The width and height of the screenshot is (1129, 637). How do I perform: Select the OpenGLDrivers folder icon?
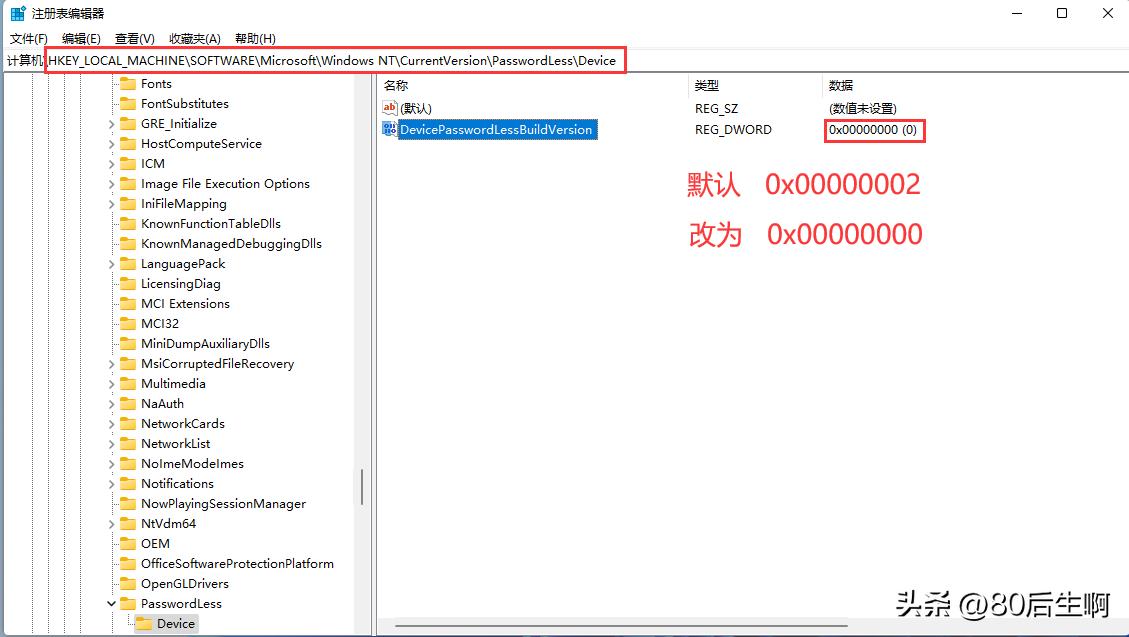coord(130,583)
